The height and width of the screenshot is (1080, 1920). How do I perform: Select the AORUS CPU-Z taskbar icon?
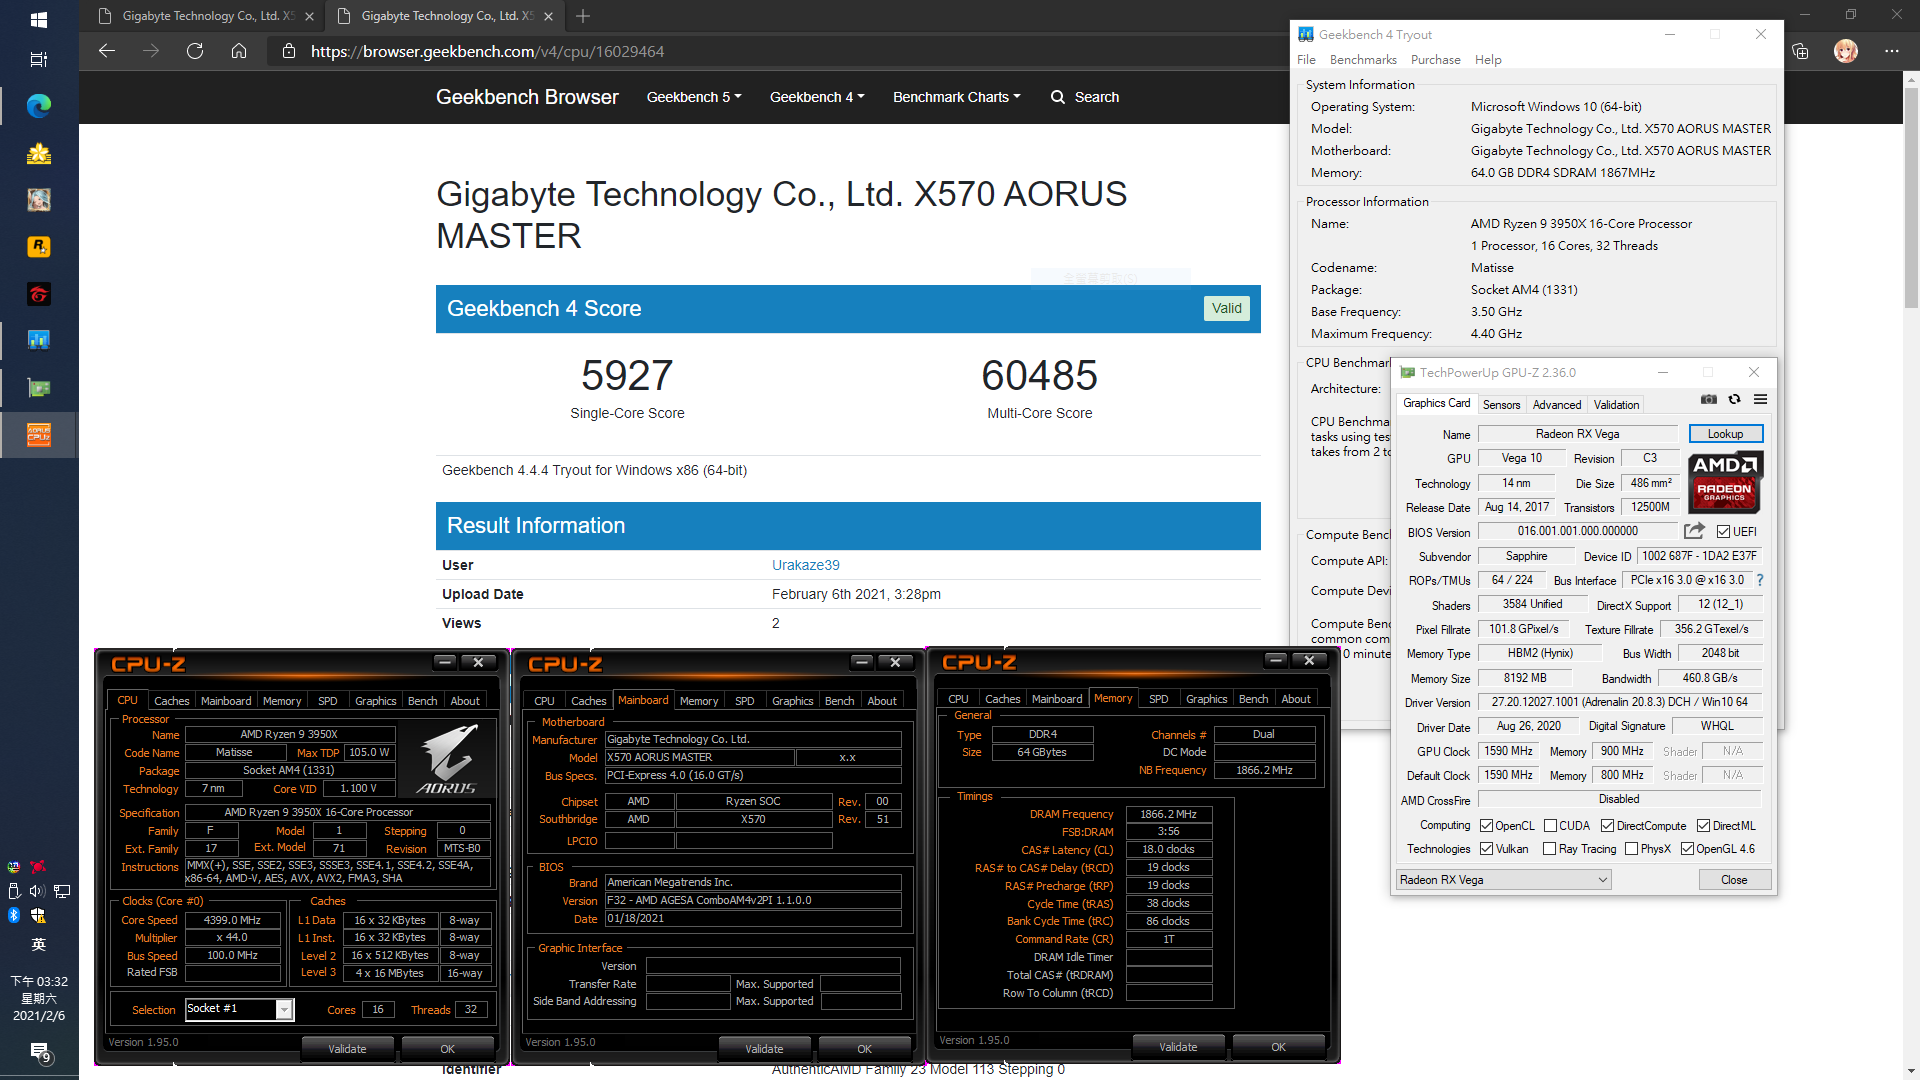tap(39, 435)
